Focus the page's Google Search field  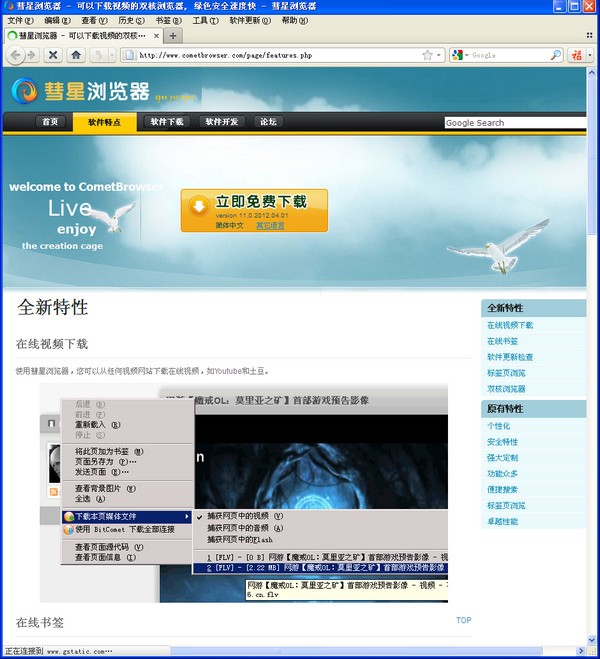(x=515, y=123)
